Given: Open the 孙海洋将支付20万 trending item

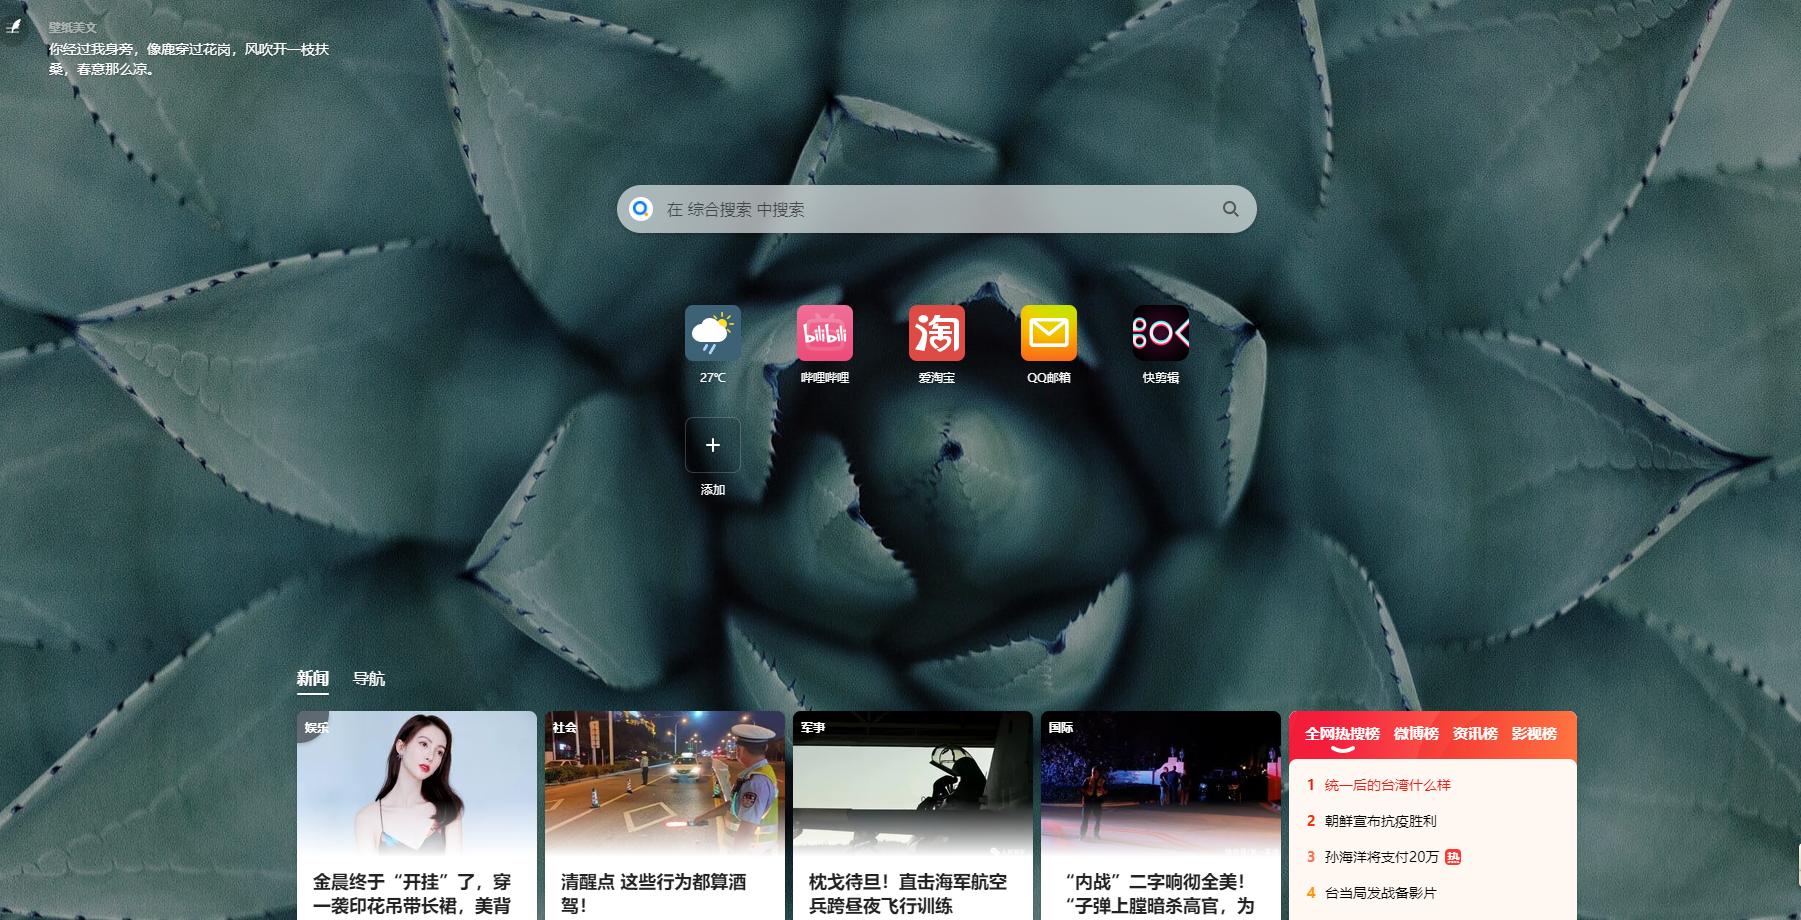Looking at the screenshot, I should (x=1382, y=857).
